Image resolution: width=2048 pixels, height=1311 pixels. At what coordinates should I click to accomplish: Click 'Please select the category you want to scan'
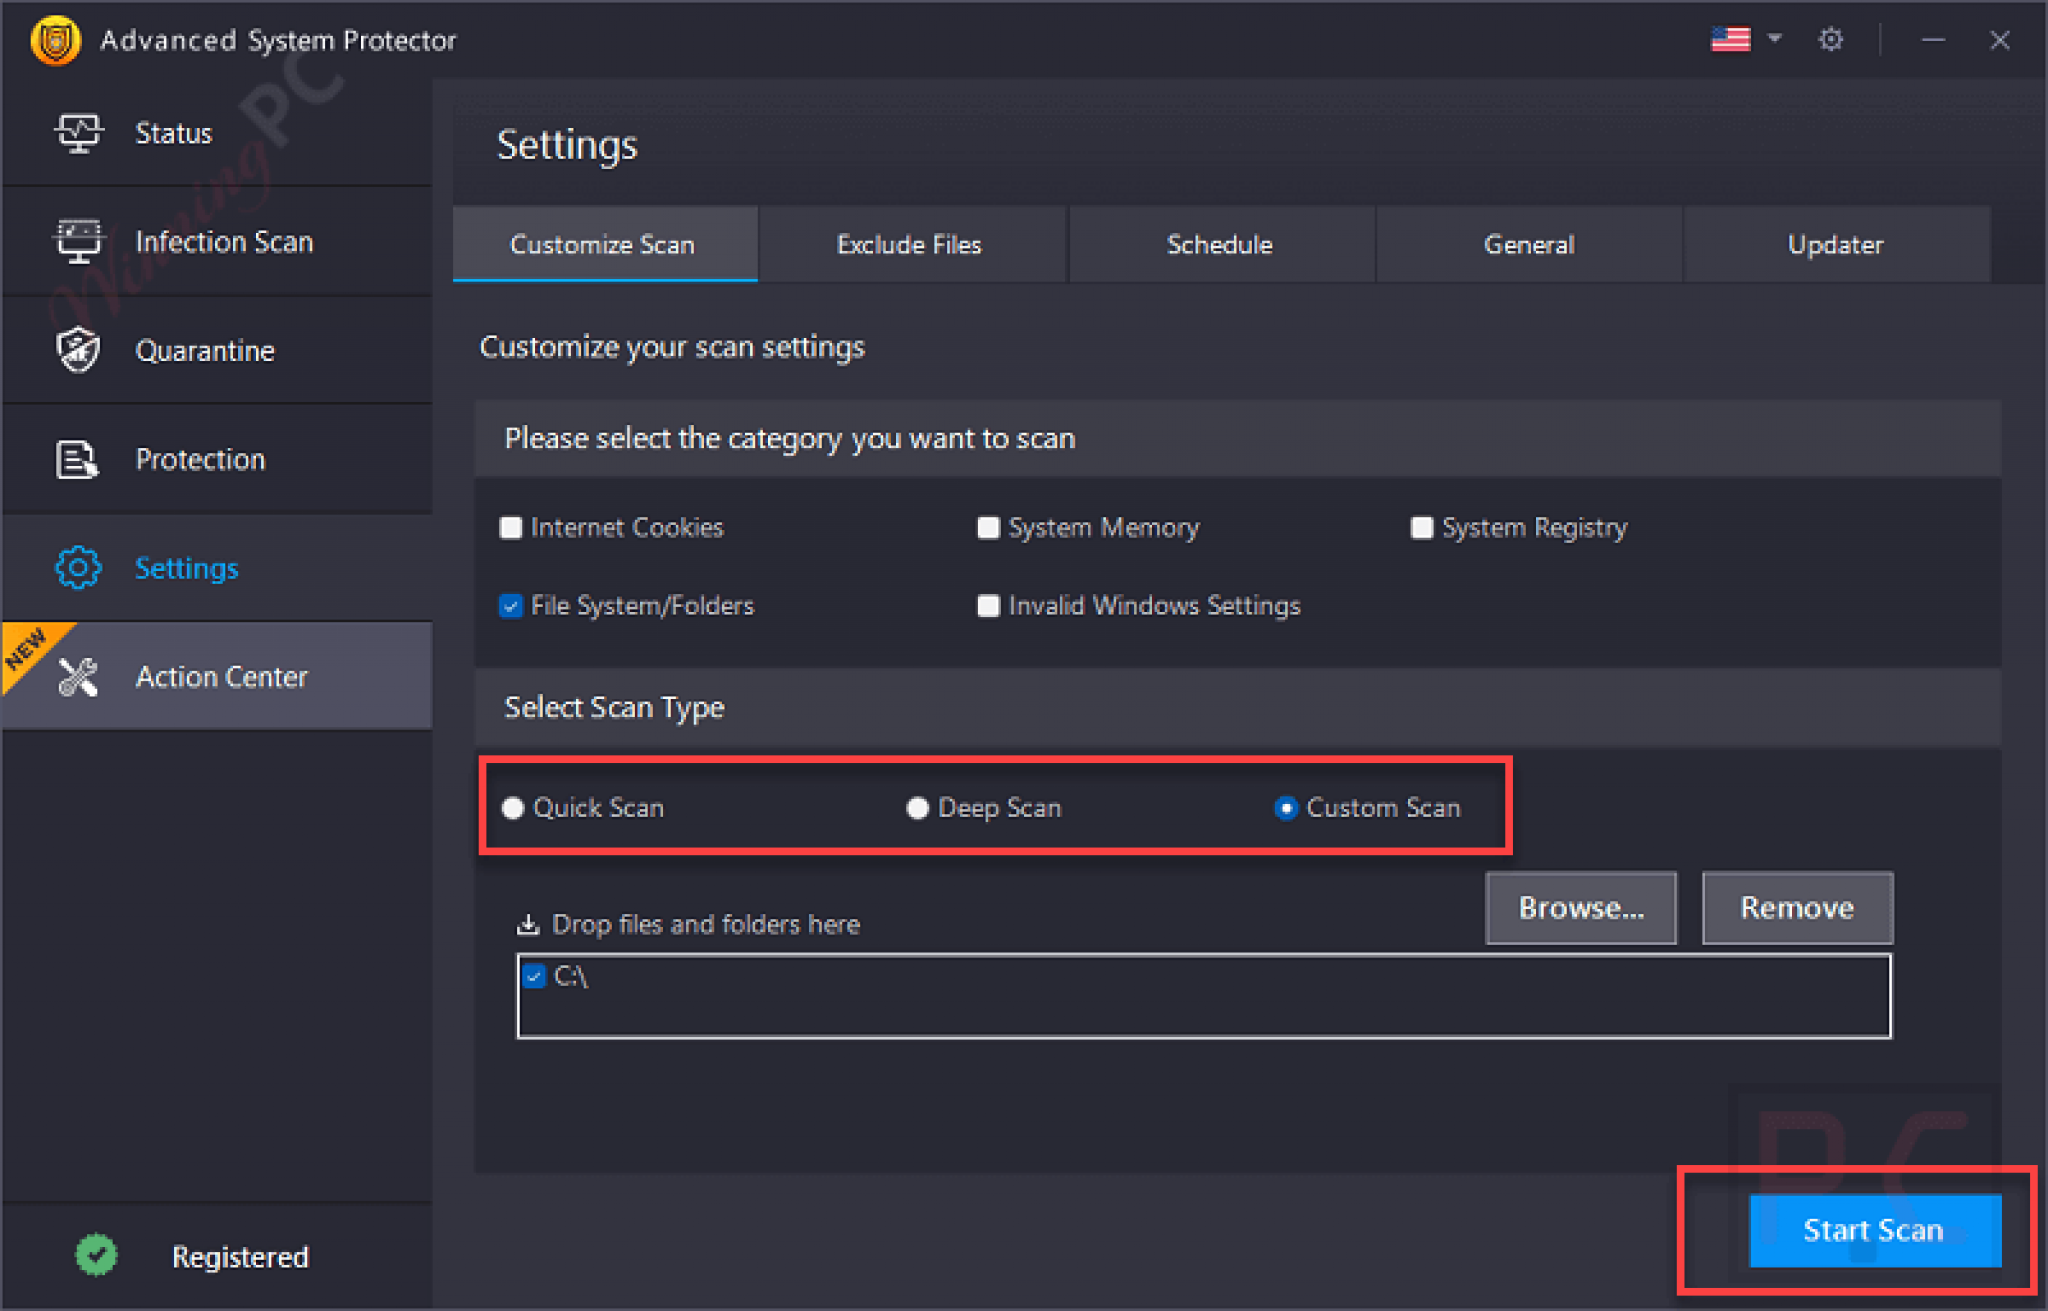coord(790,439)
